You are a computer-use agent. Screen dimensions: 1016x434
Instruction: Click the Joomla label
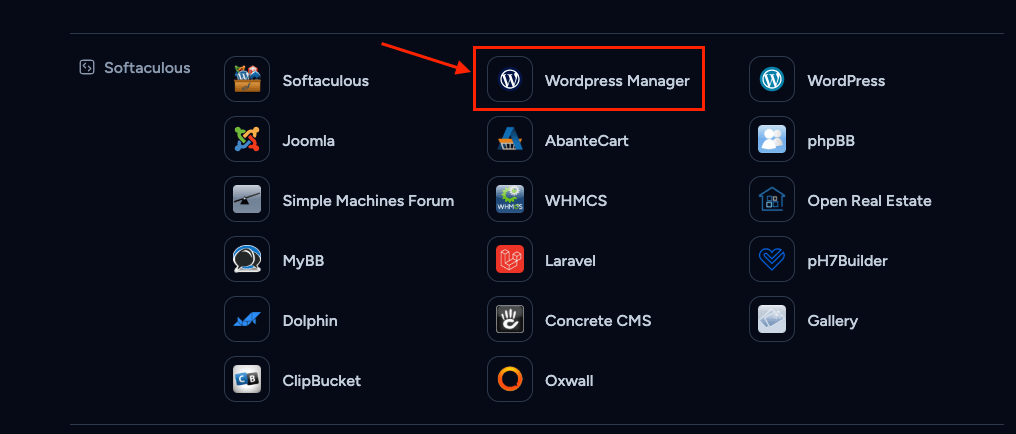coord(308,141)
